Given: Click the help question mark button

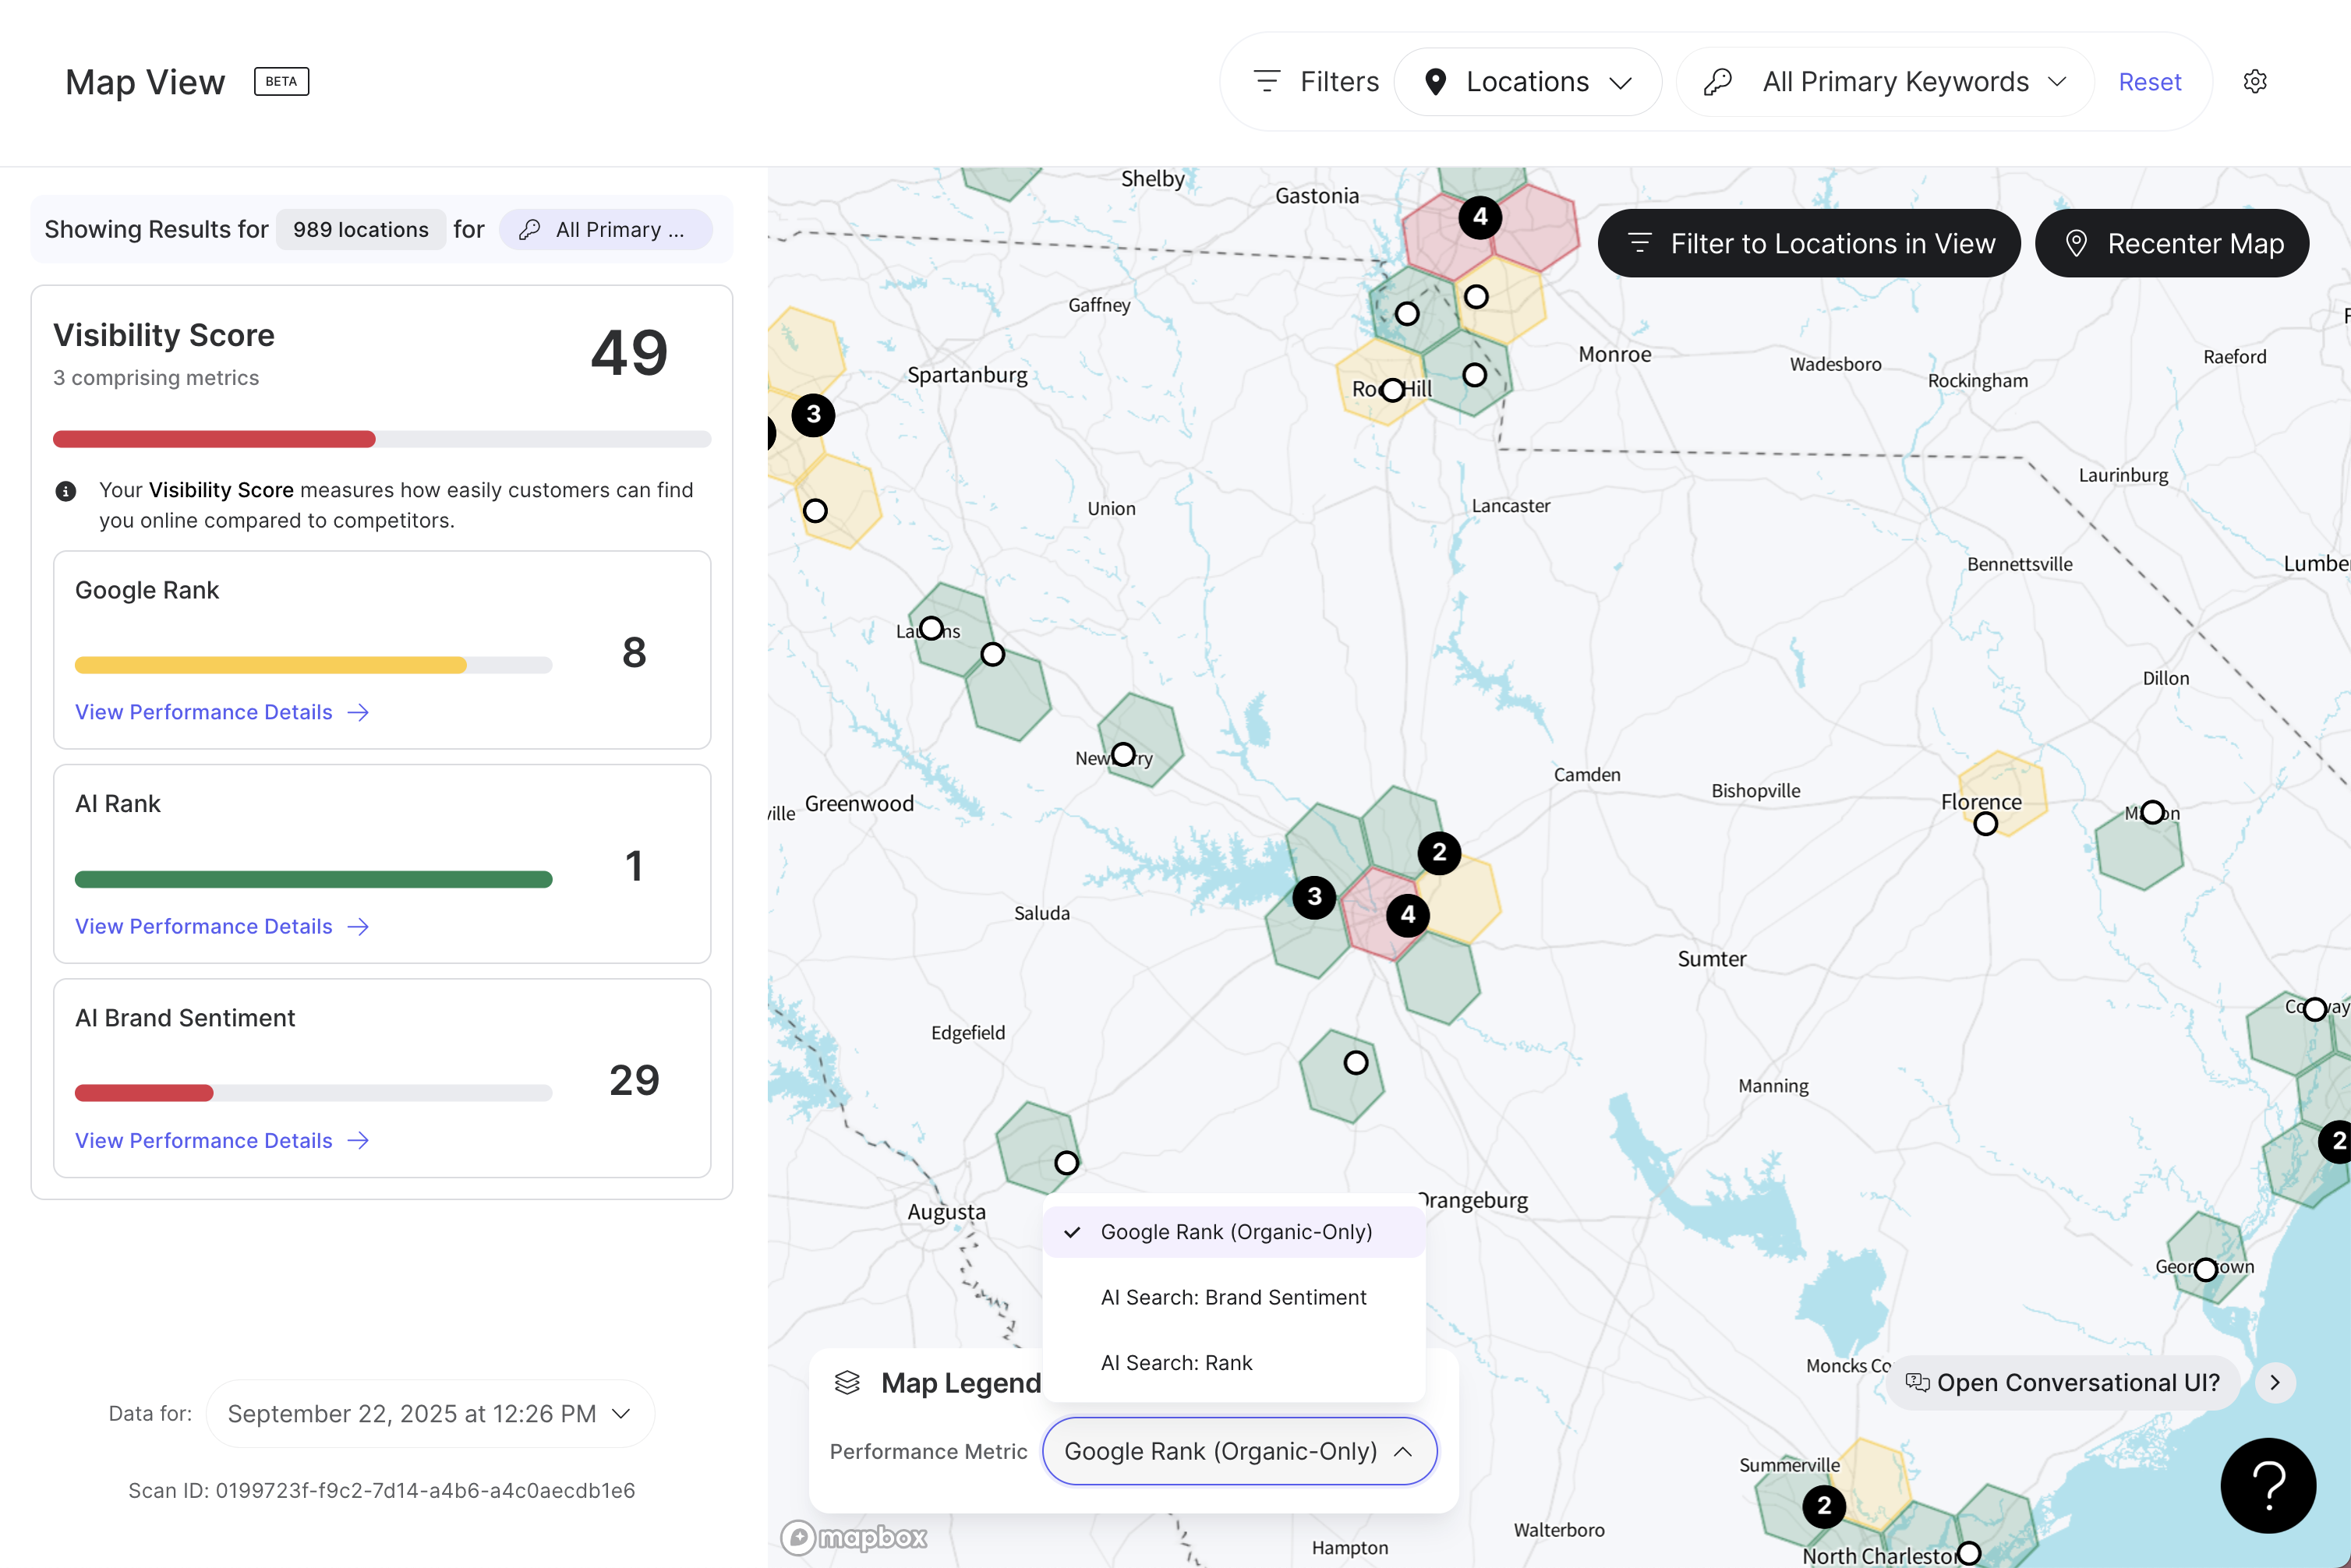Looking at the screenshot, I should tap(2267, 1485).
